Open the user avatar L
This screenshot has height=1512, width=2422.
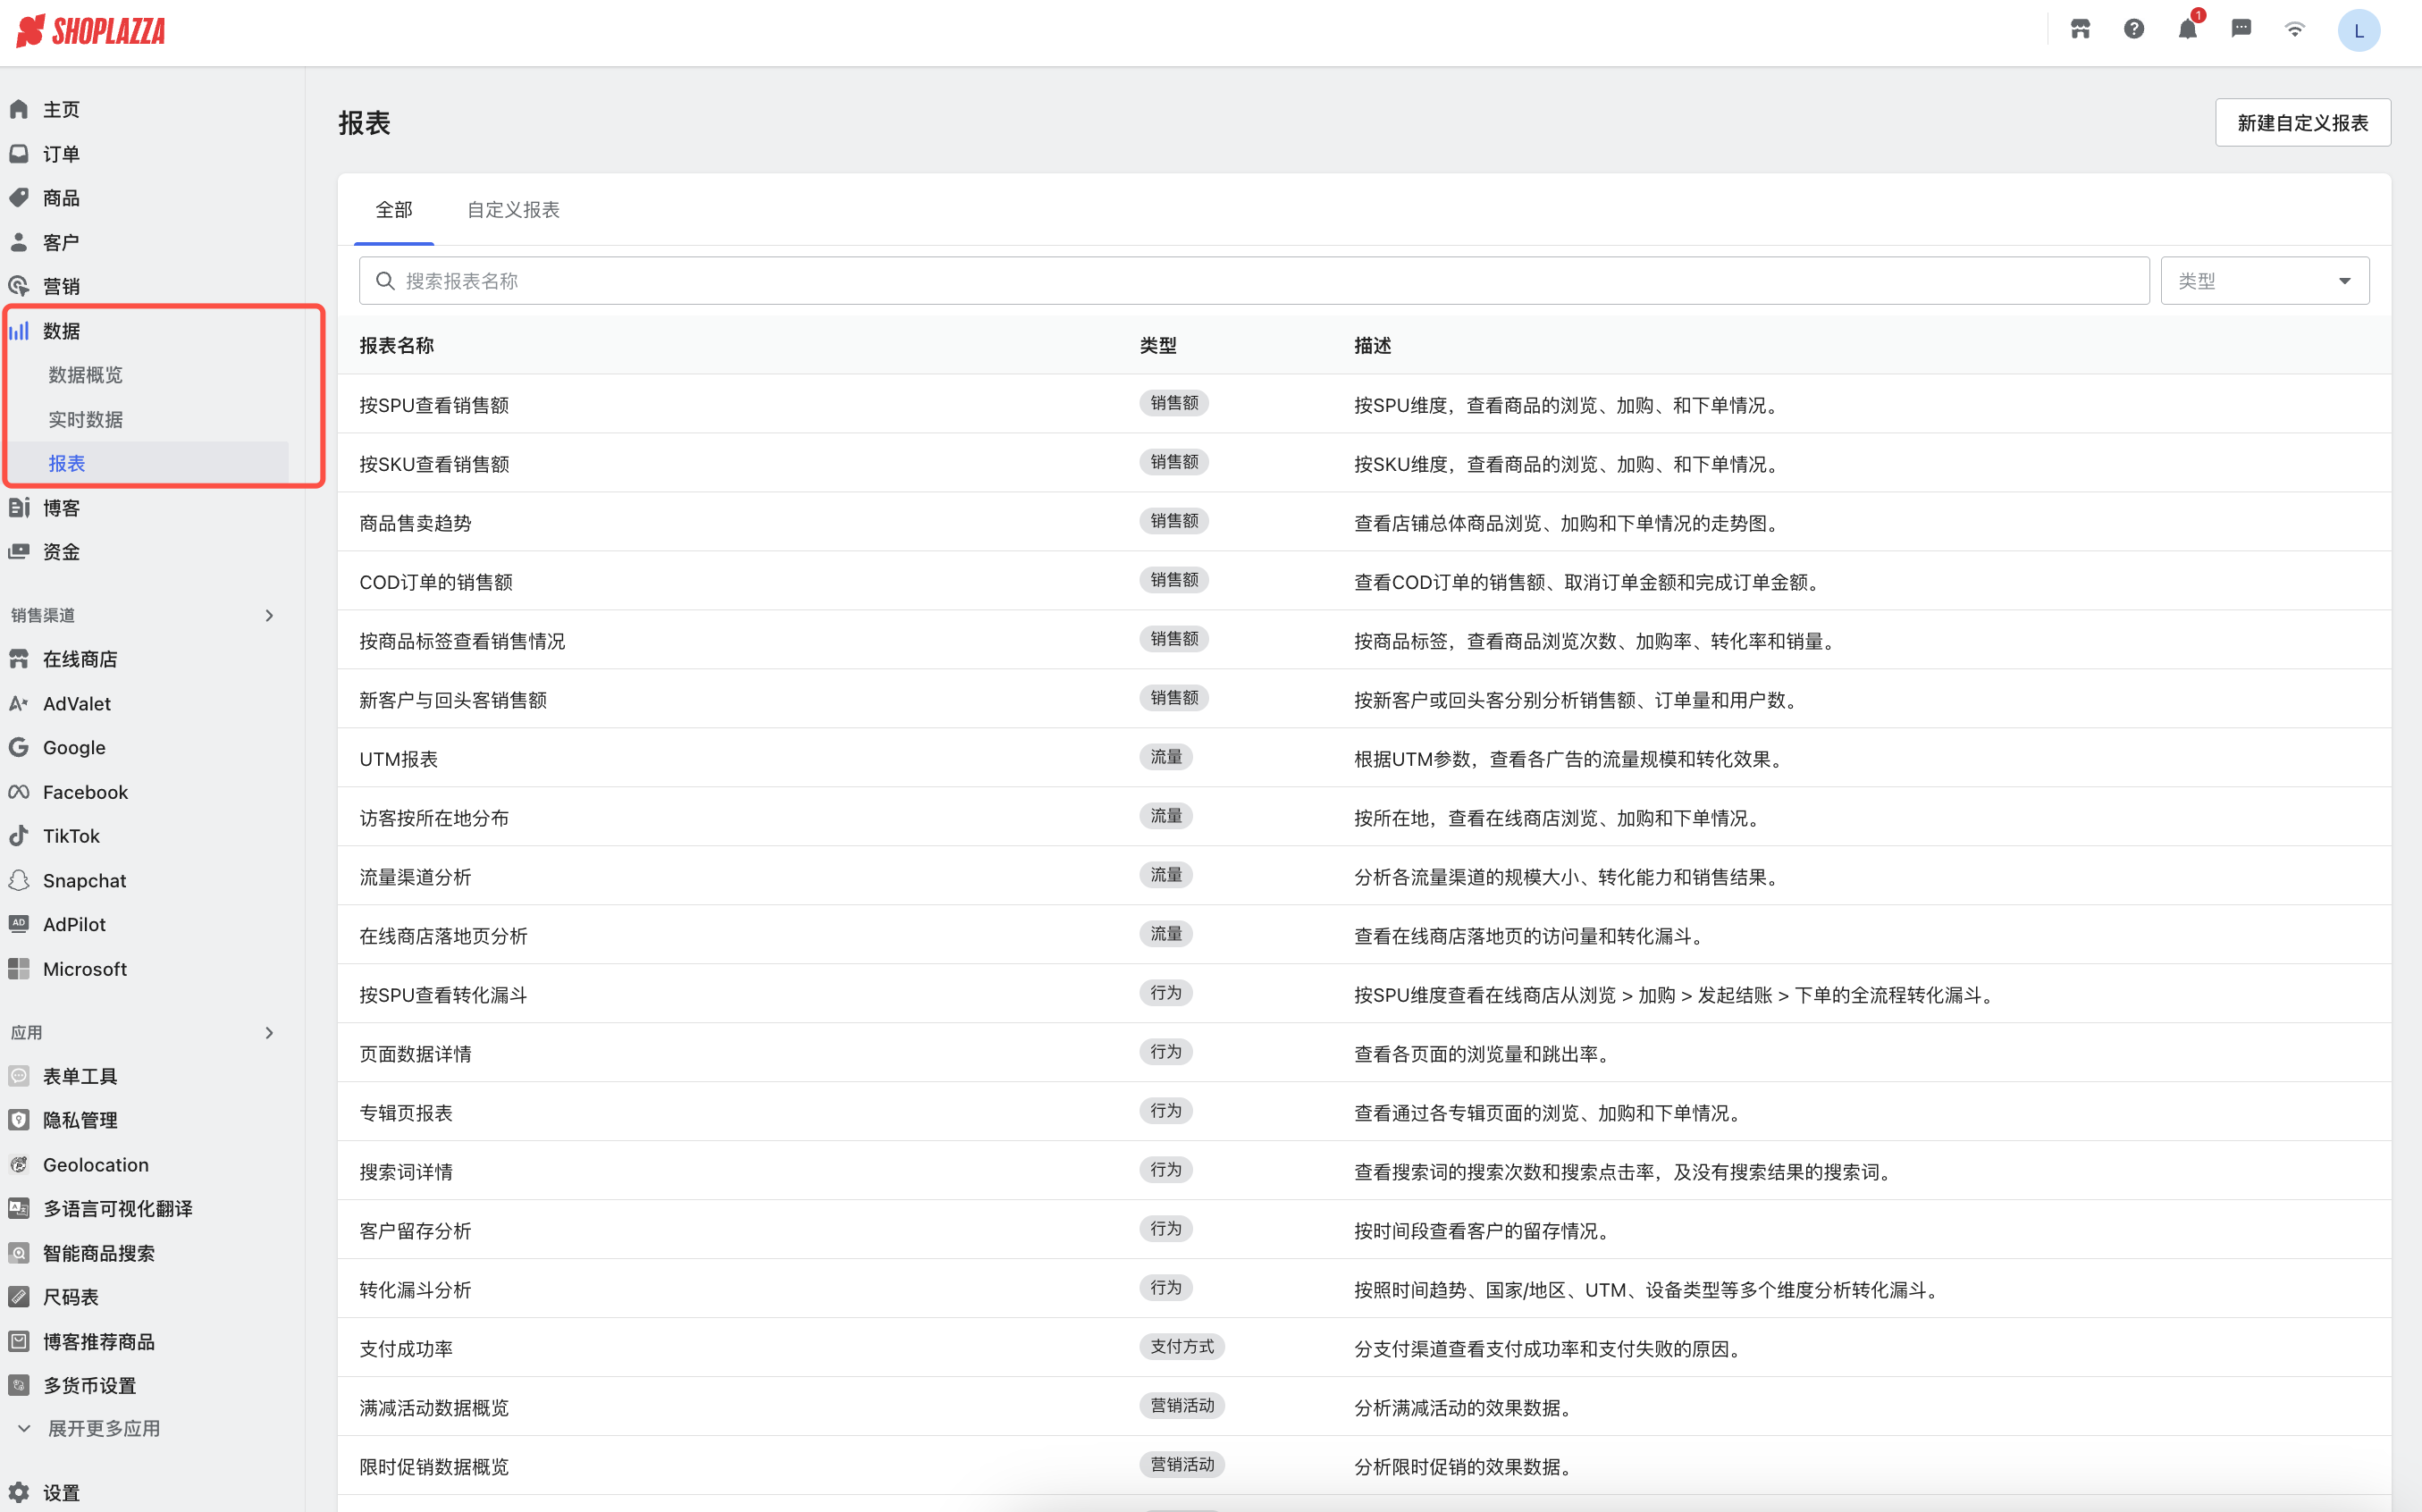pyautogui.click(x=2358, y=31)
